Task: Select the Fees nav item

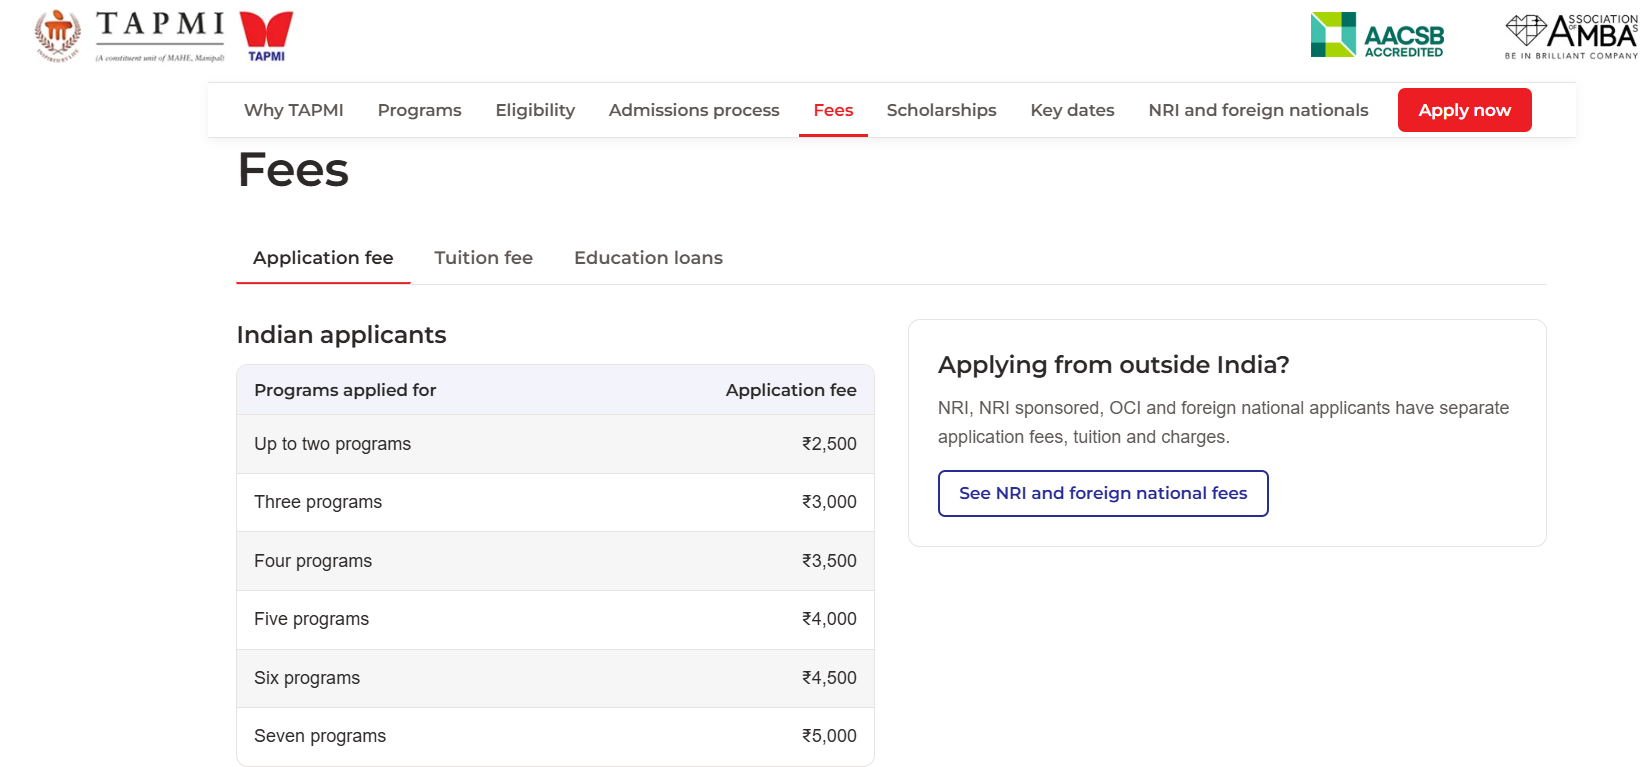Action: point(833,110)
